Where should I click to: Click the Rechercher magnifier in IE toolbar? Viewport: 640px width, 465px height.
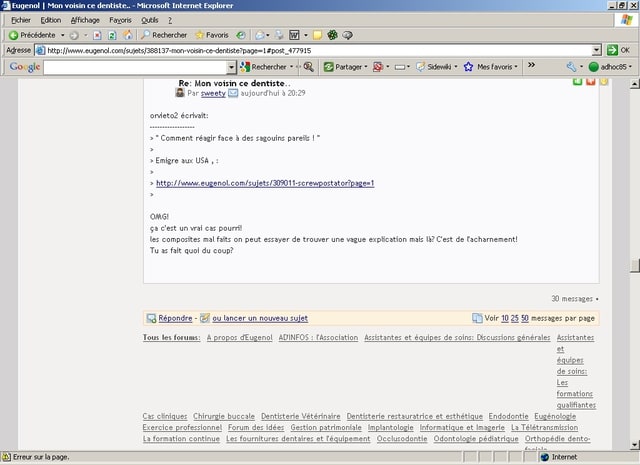[x=146, y=35]
